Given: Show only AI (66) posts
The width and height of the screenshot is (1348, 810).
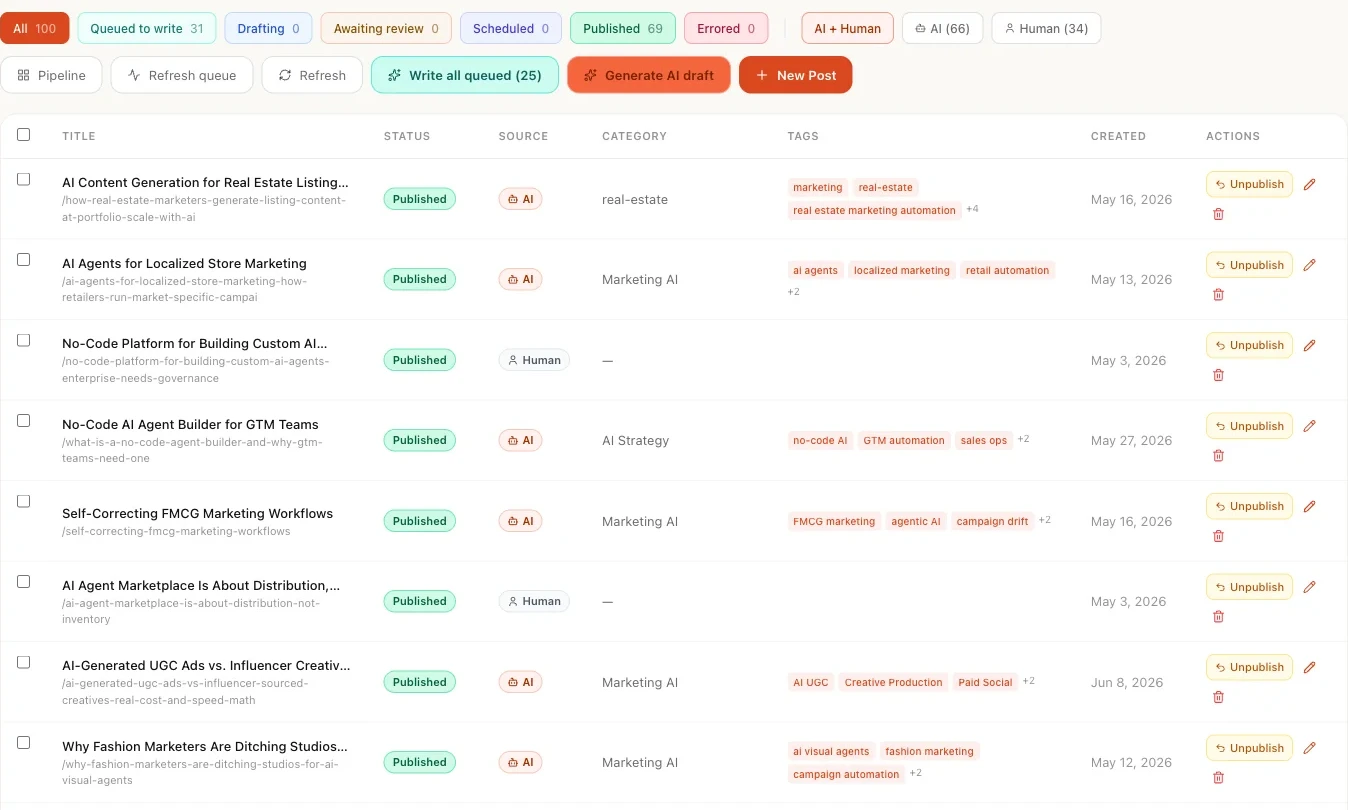Looking at the screenshot, I should pos(943,28).
